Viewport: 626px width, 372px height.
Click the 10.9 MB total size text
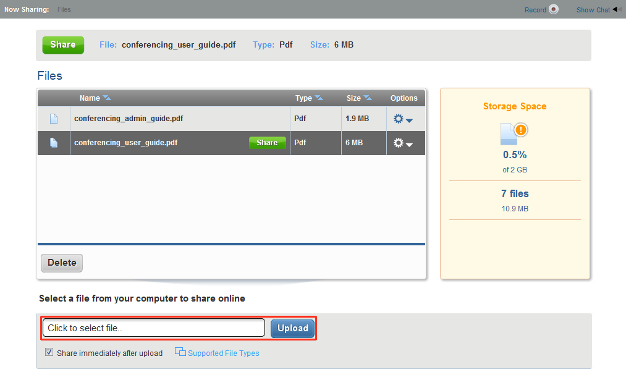coord(515,208)
